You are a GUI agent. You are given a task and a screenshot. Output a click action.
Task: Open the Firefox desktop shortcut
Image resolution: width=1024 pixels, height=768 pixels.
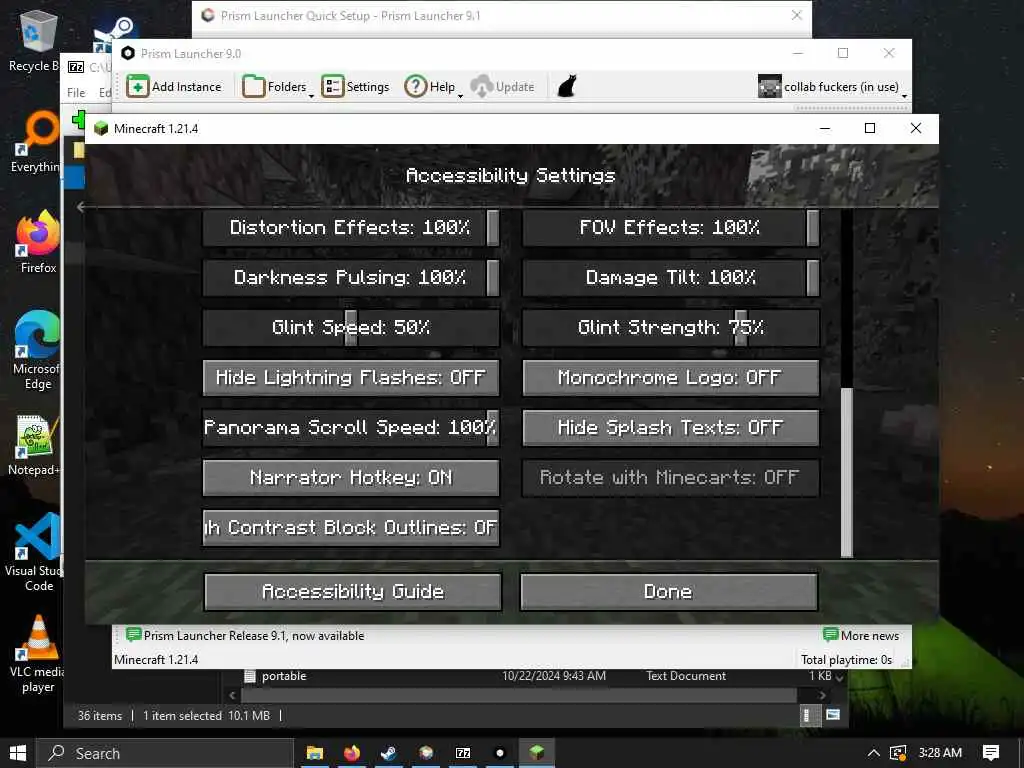tap(38, 242)
